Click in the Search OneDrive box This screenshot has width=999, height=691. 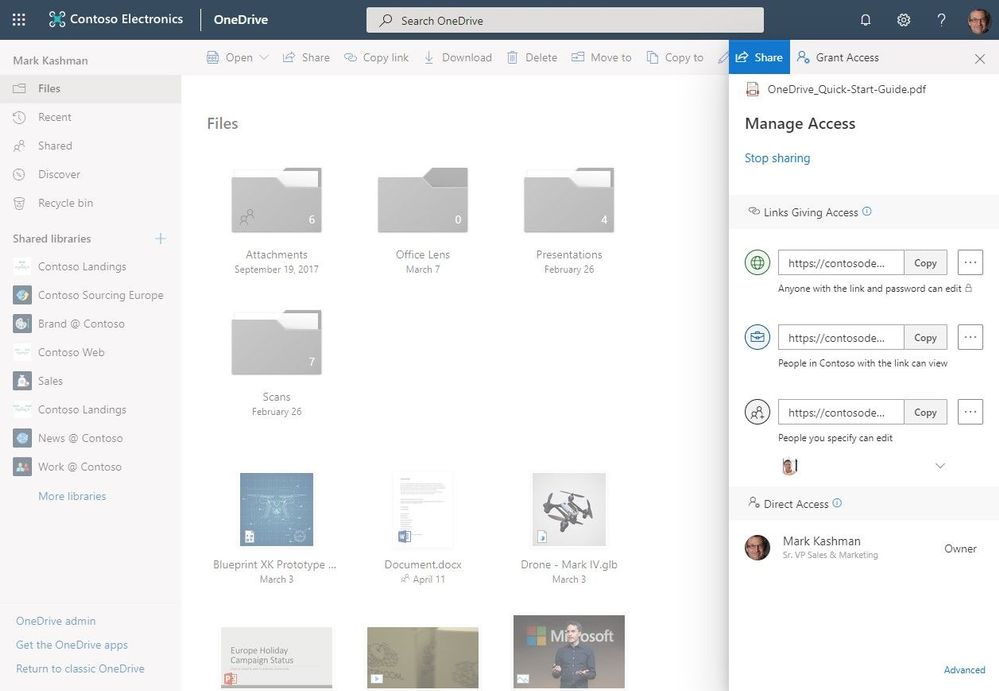[564, 20]
